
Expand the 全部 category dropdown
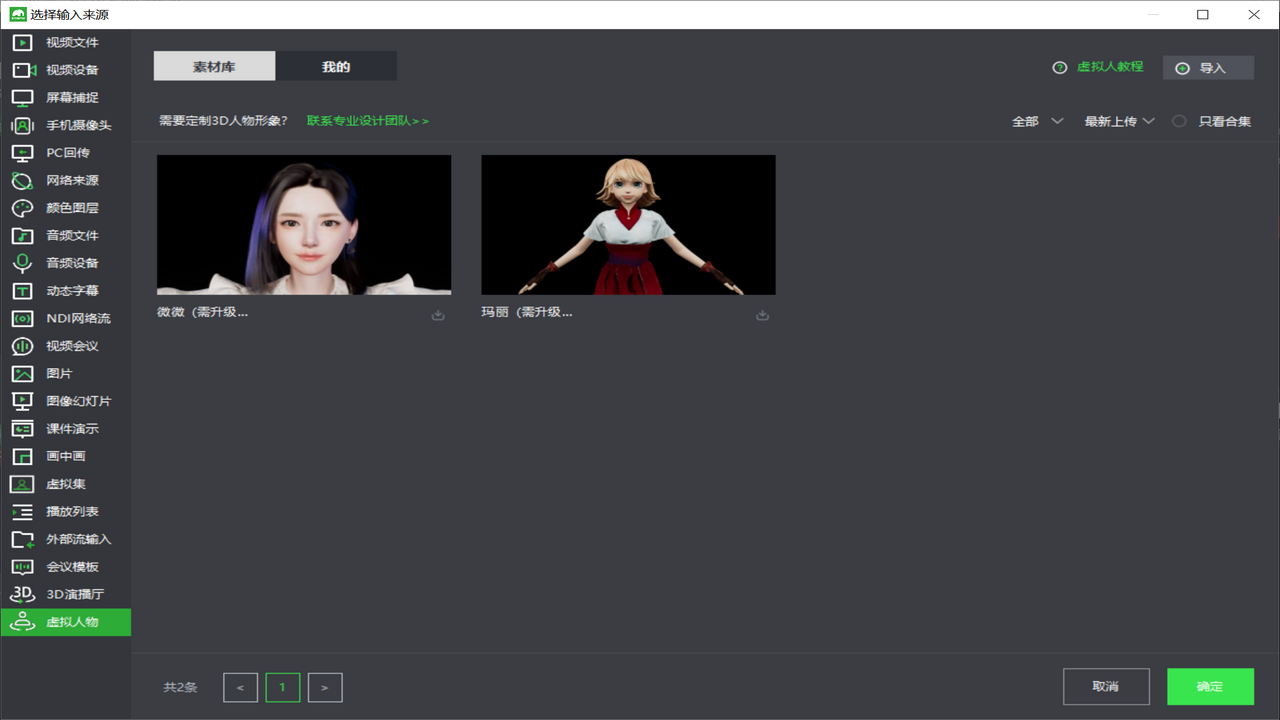click(x=1038, y=121)
